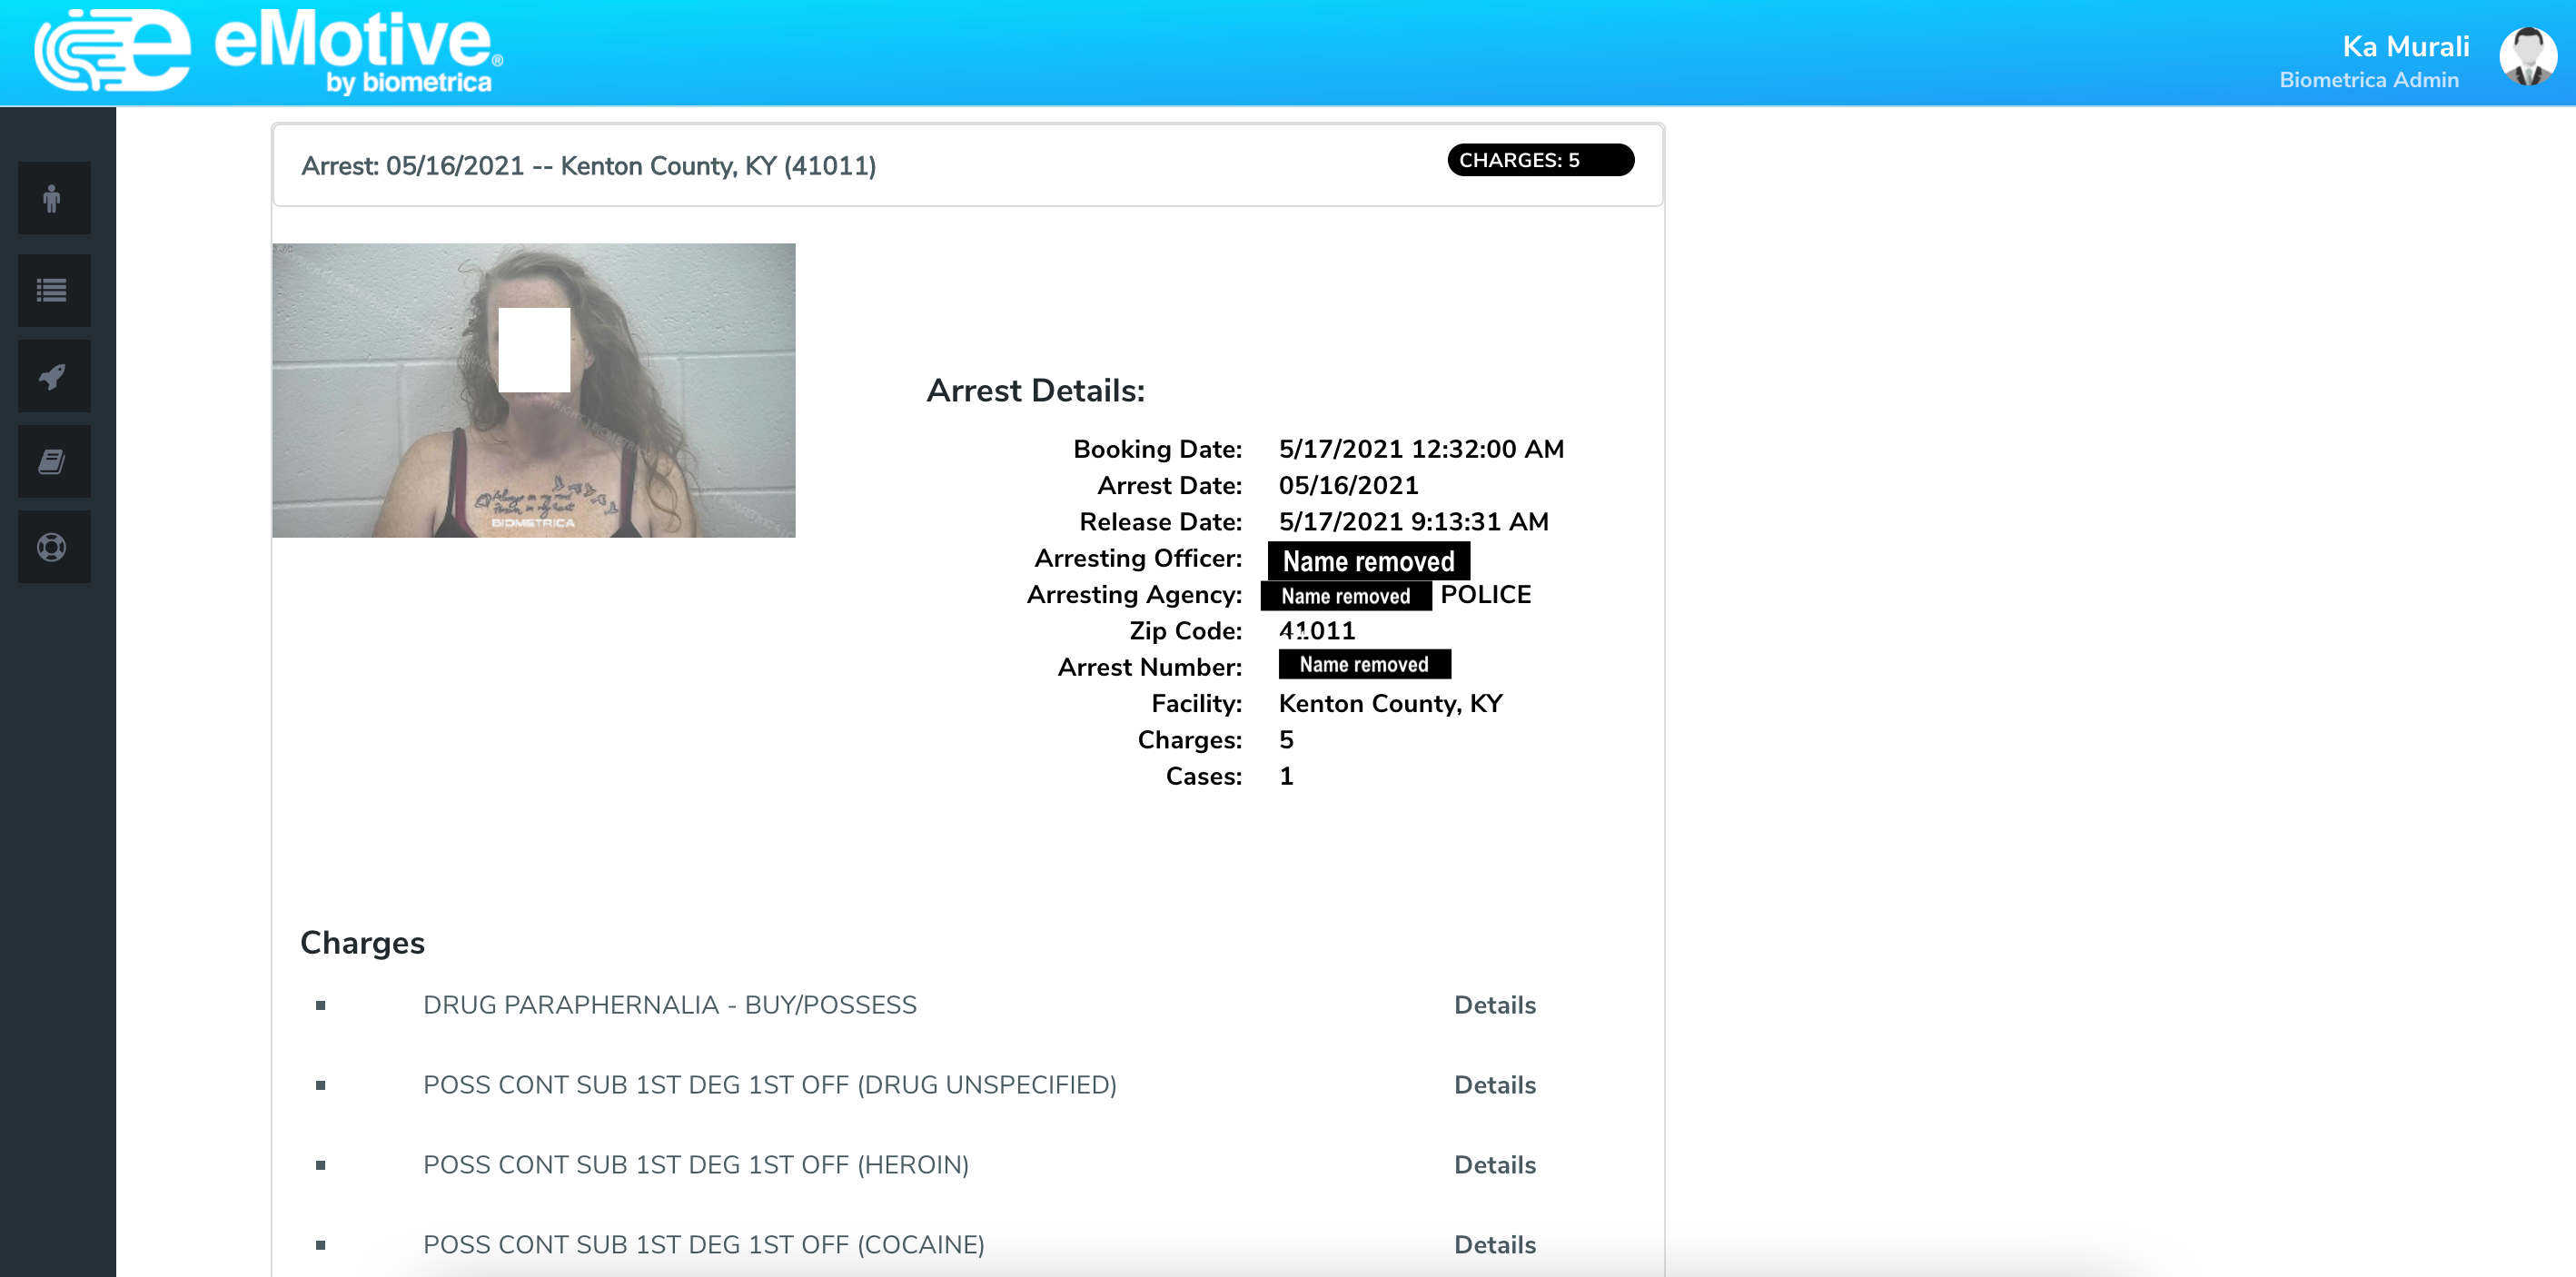
Task: Click the Charges section heading
Action: click(x=362, y=943)
